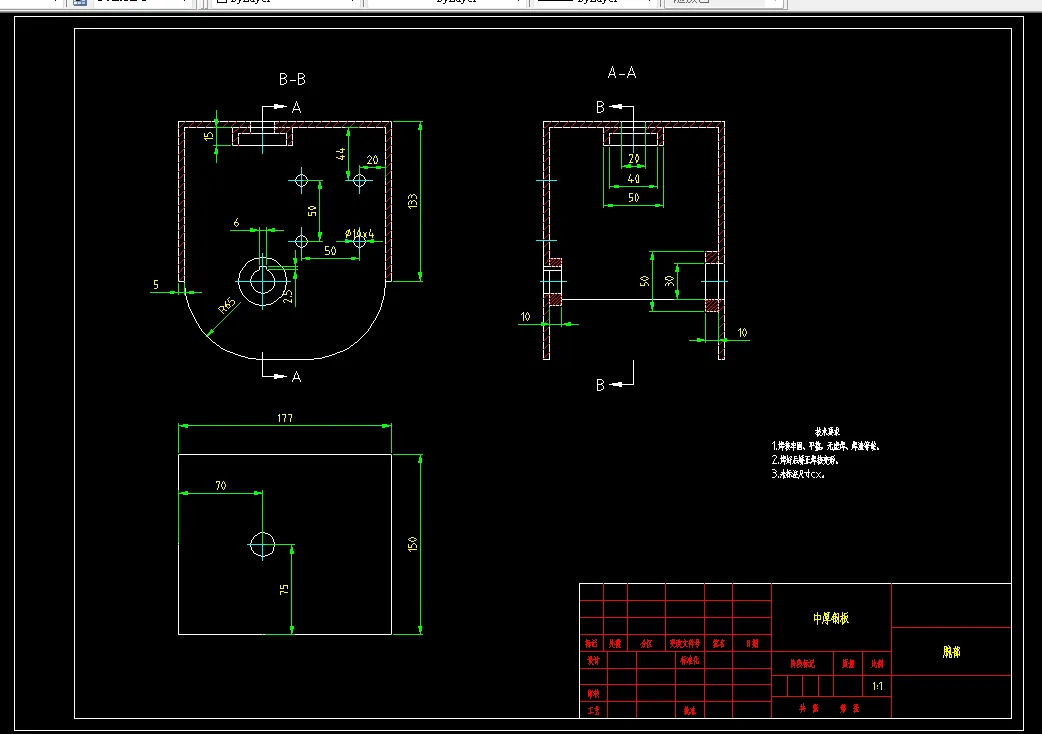This screenshot has height=734, width=1042.
Task: Select the 133 height dimension in B-B view
Action: tap(412, 201)
